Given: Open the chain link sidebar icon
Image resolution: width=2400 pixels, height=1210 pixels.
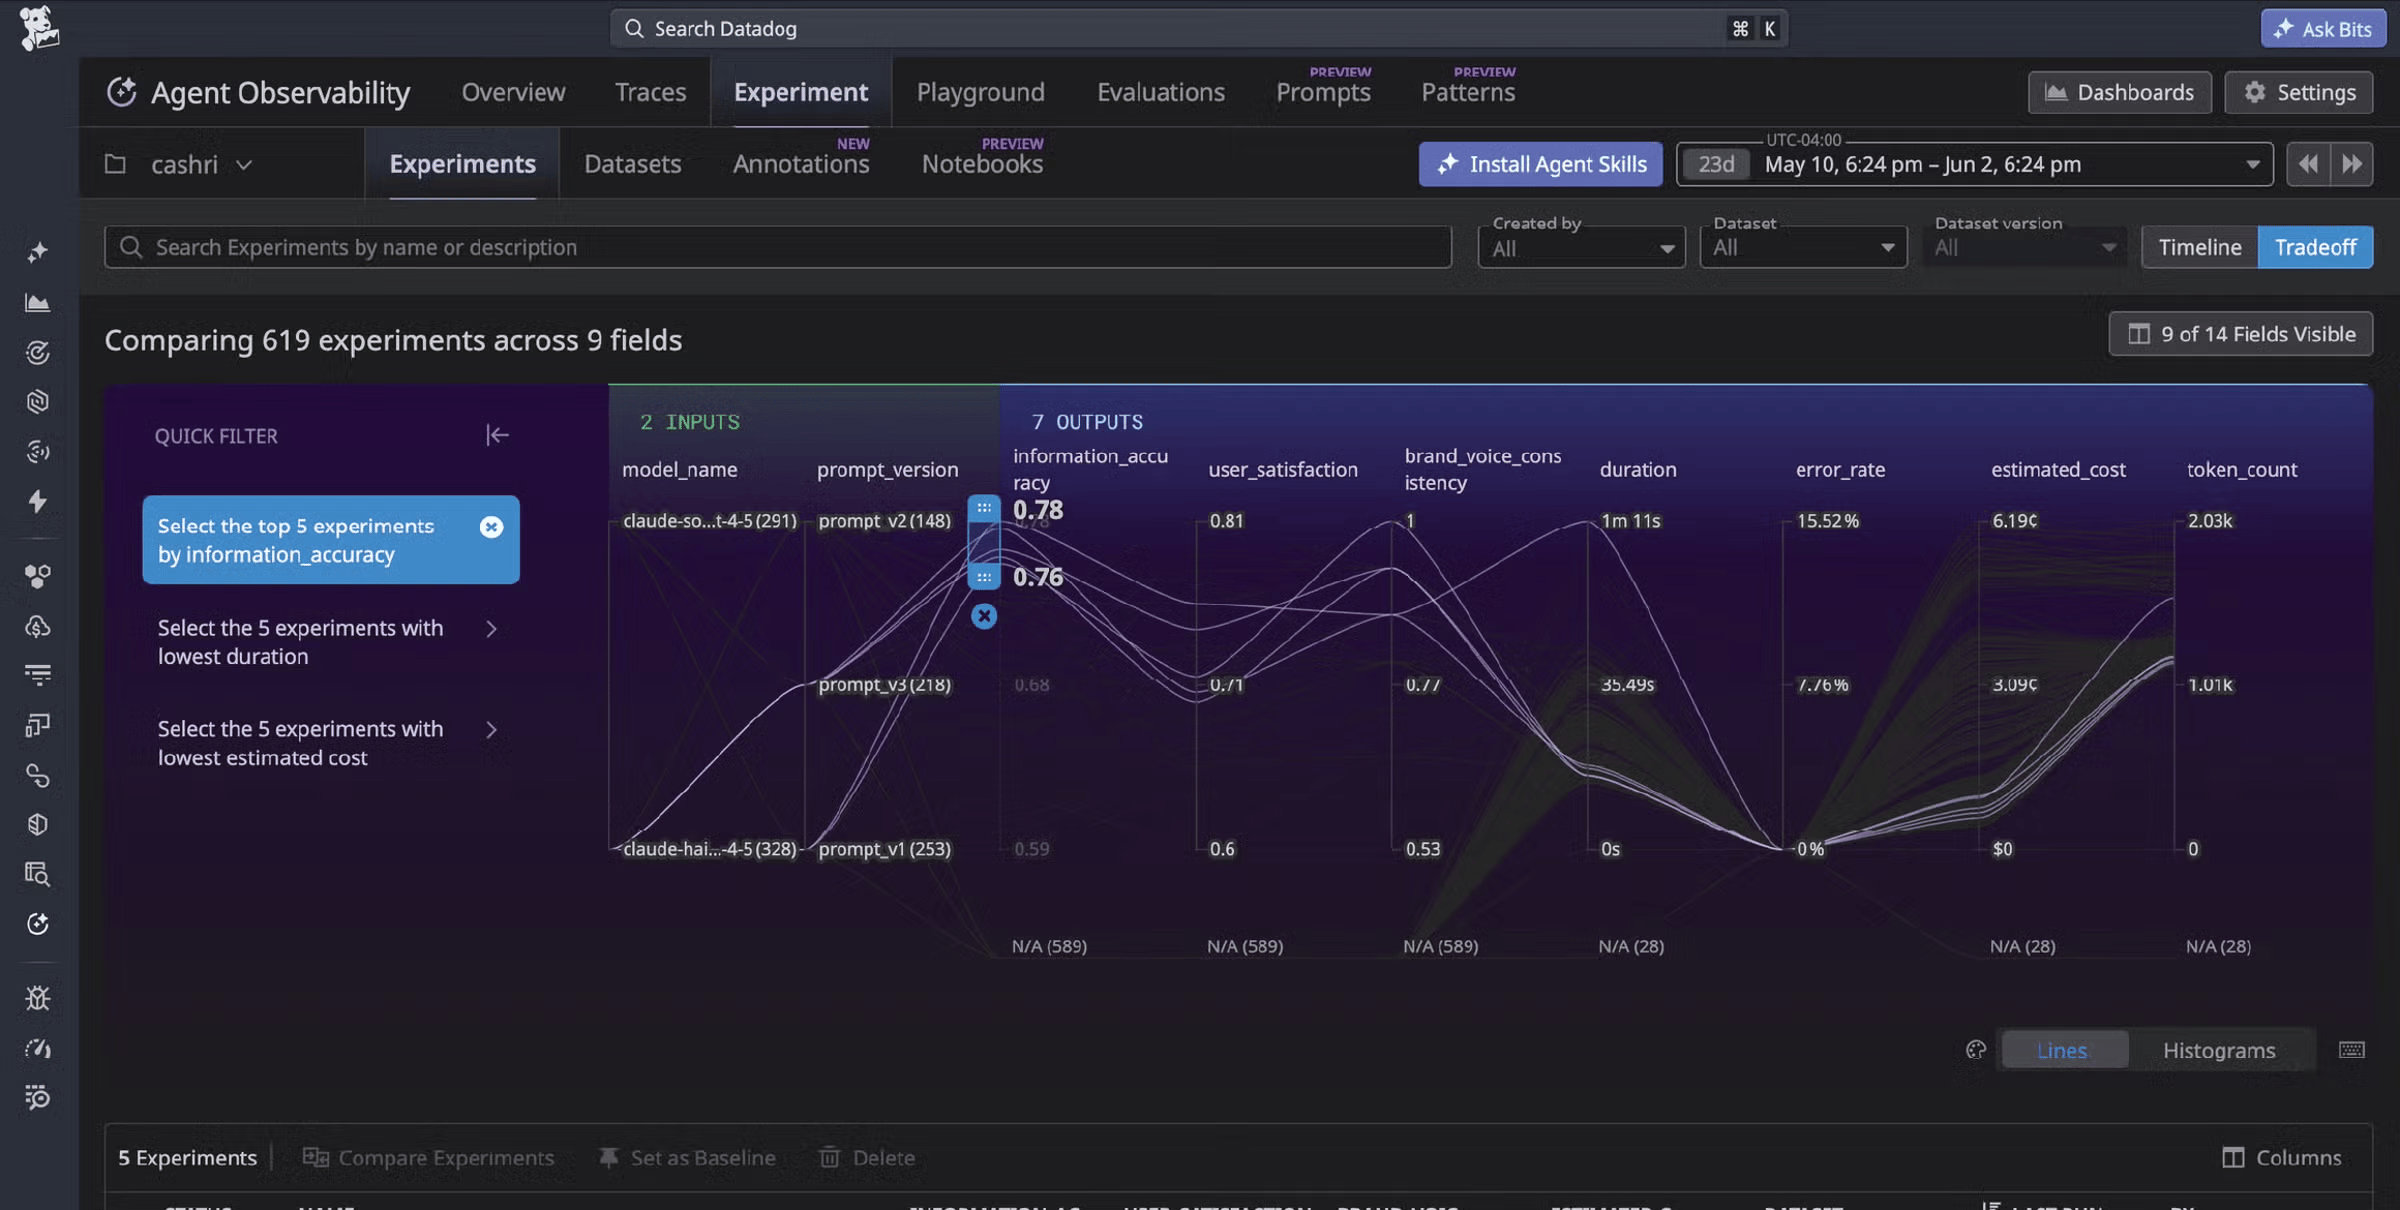Looking at the screenshot, I should click(38, 775).
